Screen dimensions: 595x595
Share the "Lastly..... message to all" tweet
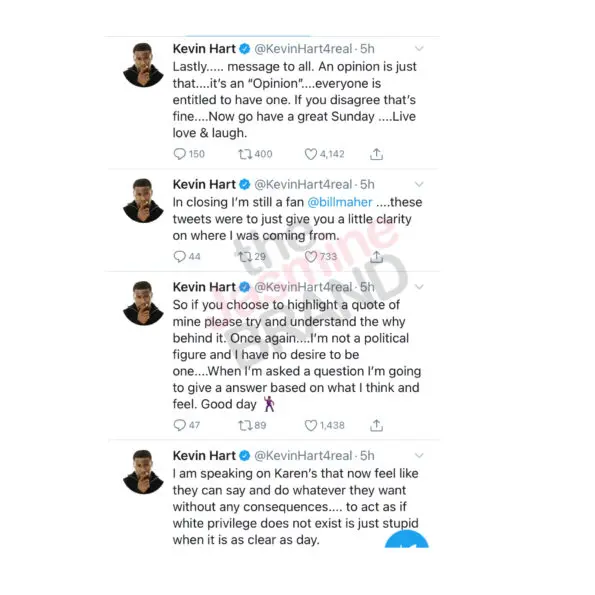pyautogui.click(x=376, y=154)
